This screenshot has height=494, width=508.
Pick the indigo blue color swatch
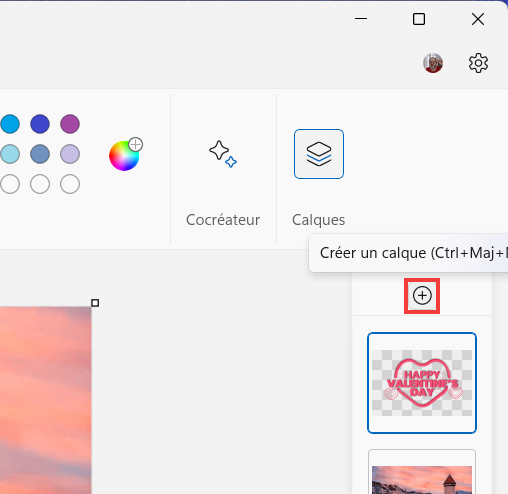[40, 124]
